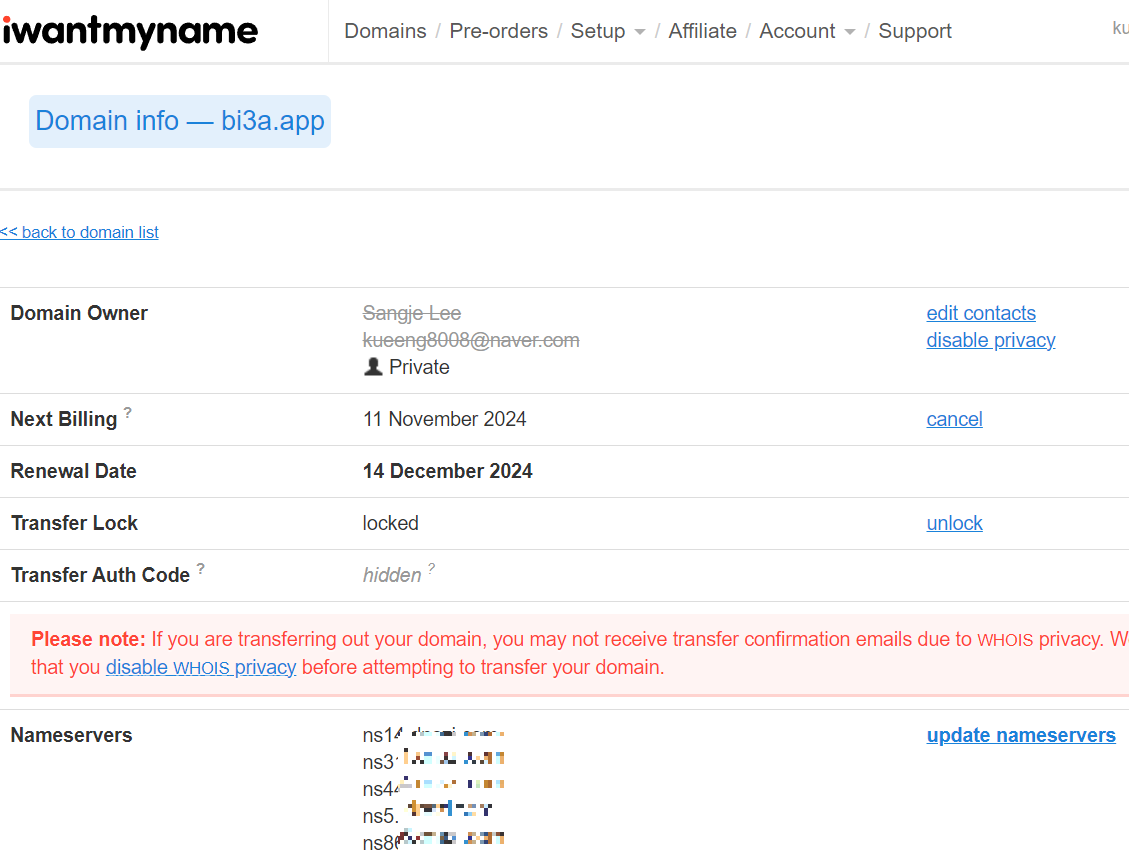Image resolution: width=1129 pixels, height=868 pixels.
Task: Click the ns3 nameserver entry
Action: tap(433, 761)
